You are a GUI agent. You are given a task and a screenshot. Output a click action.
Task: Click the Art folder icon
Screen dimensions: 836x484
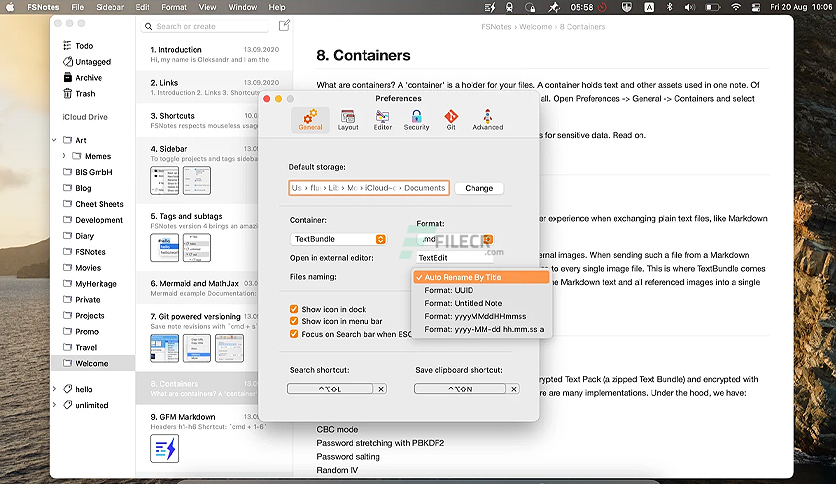[67, 140]
